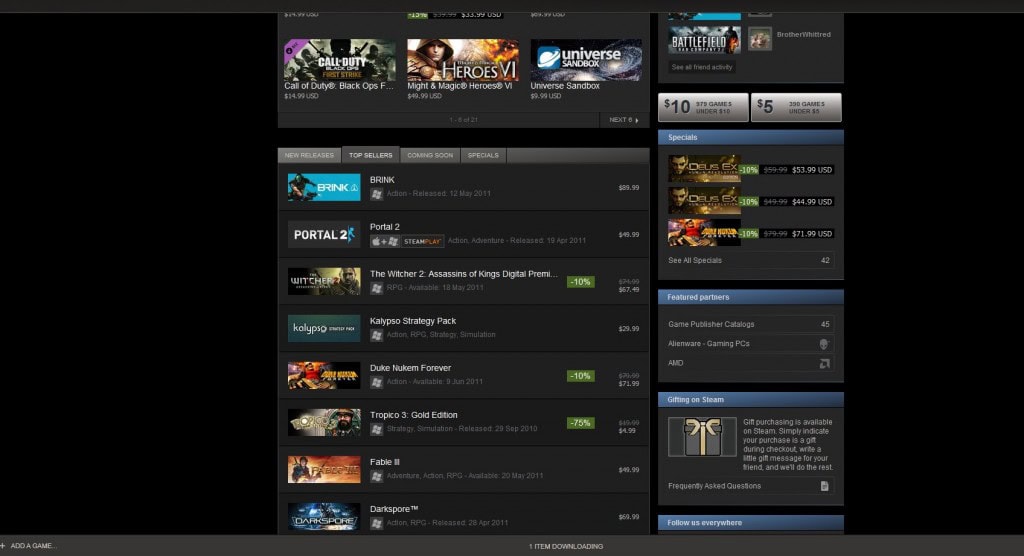Click Add a Game at bottom
This screenshot has width=1024, height=556.
(33, 546)
